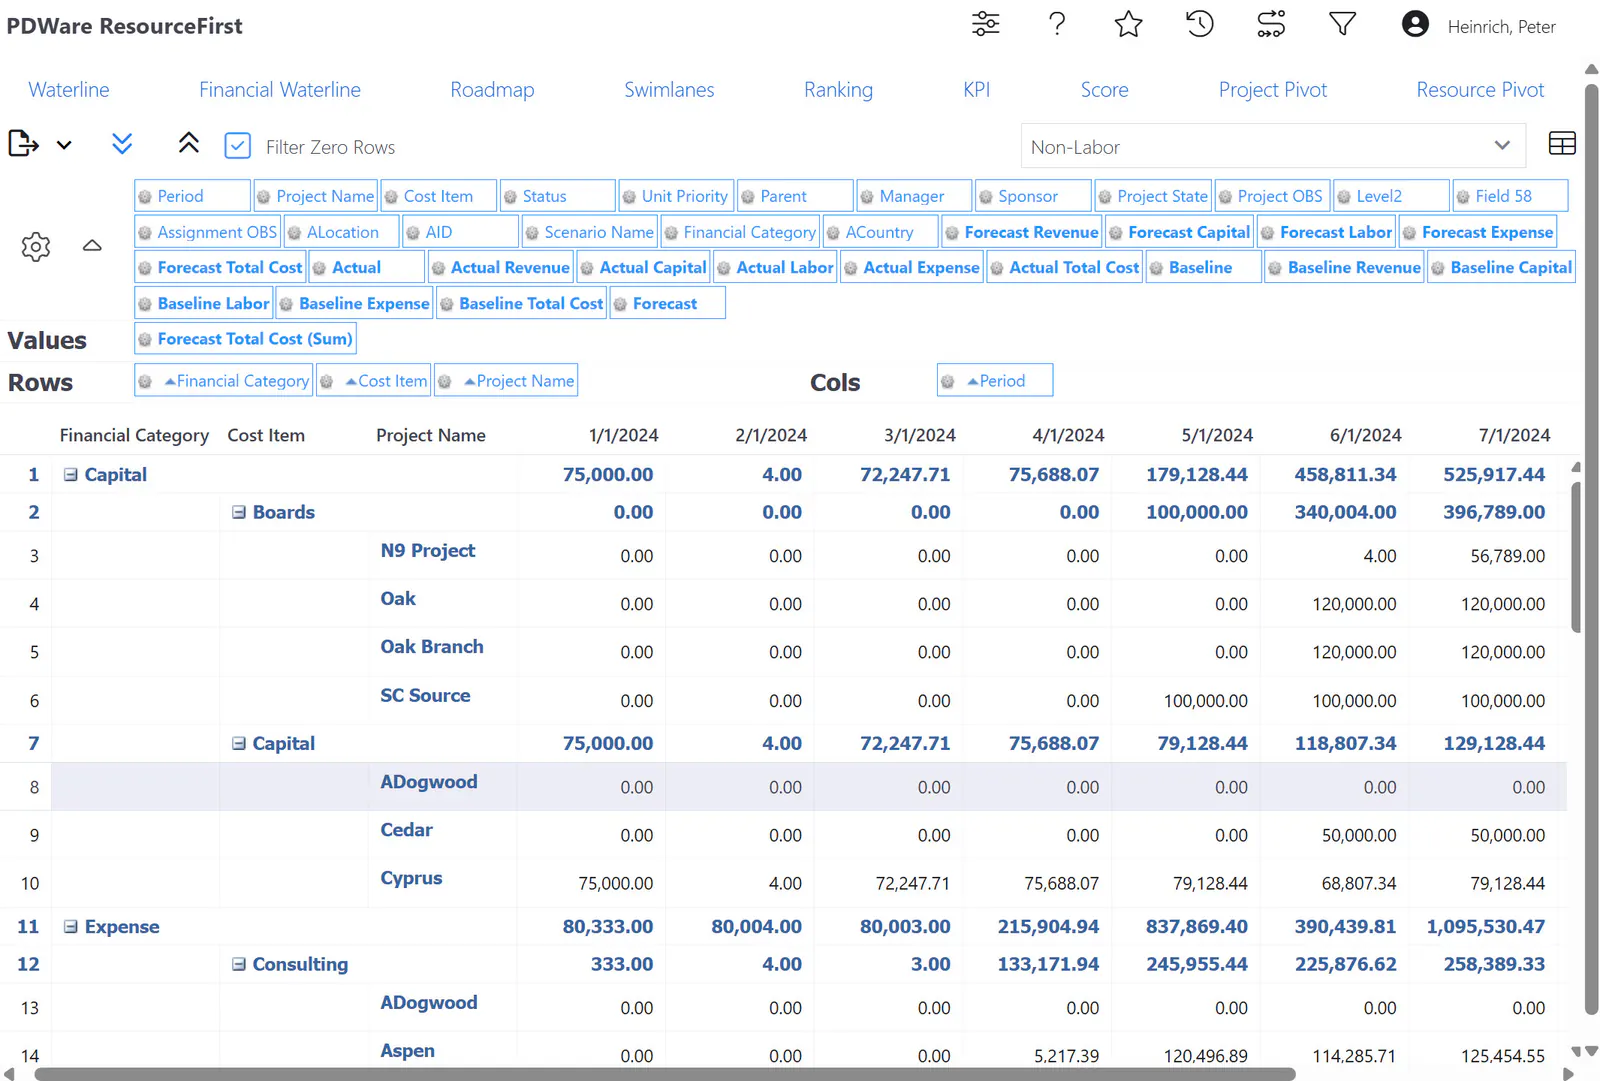Click the grid layout icon
Image resolution: width=1600 pixels, height=1081 pixels.
tap(1561, 144)
